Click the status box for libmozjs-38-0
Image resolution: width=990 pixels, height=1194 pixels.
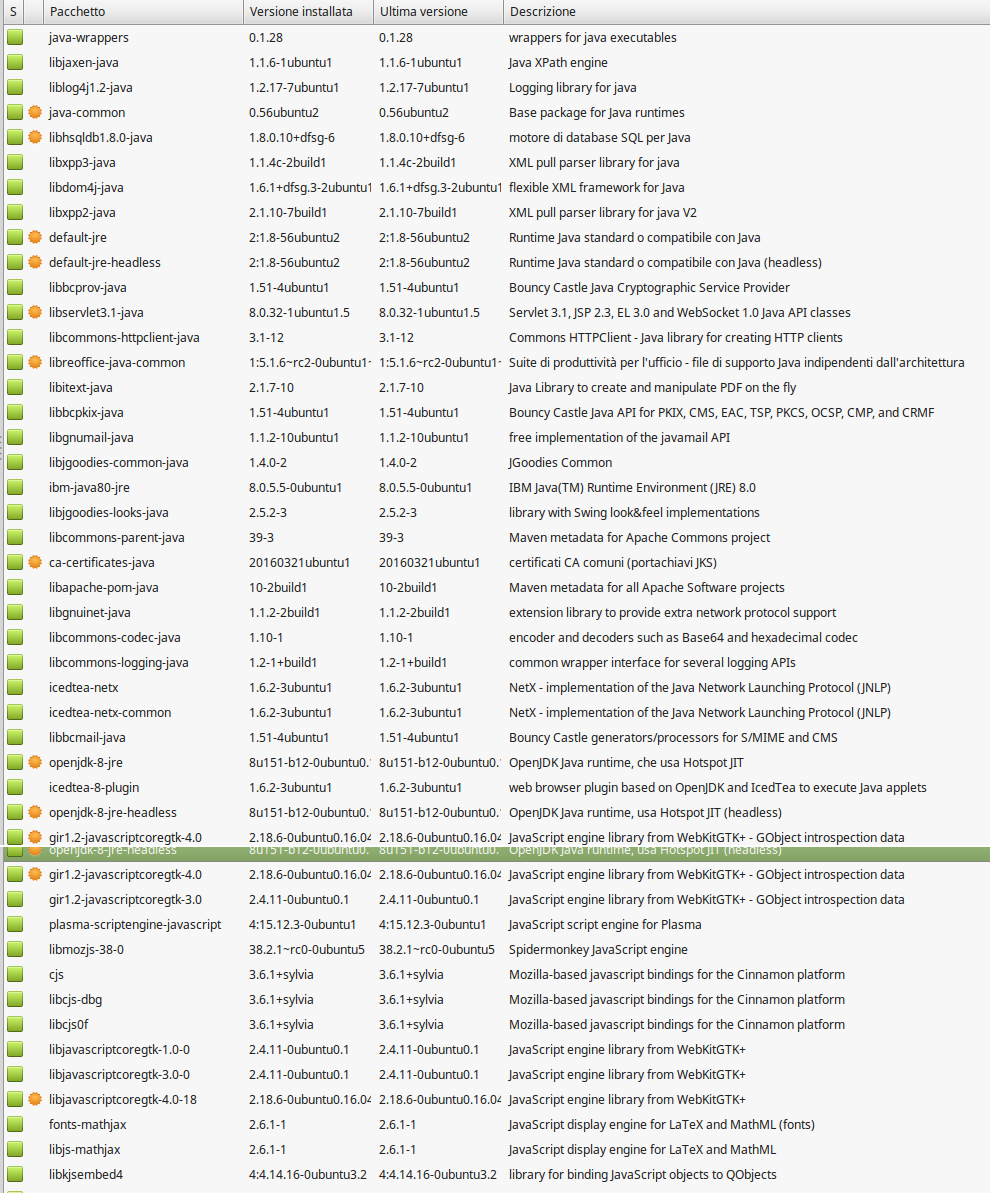point(15,950)
